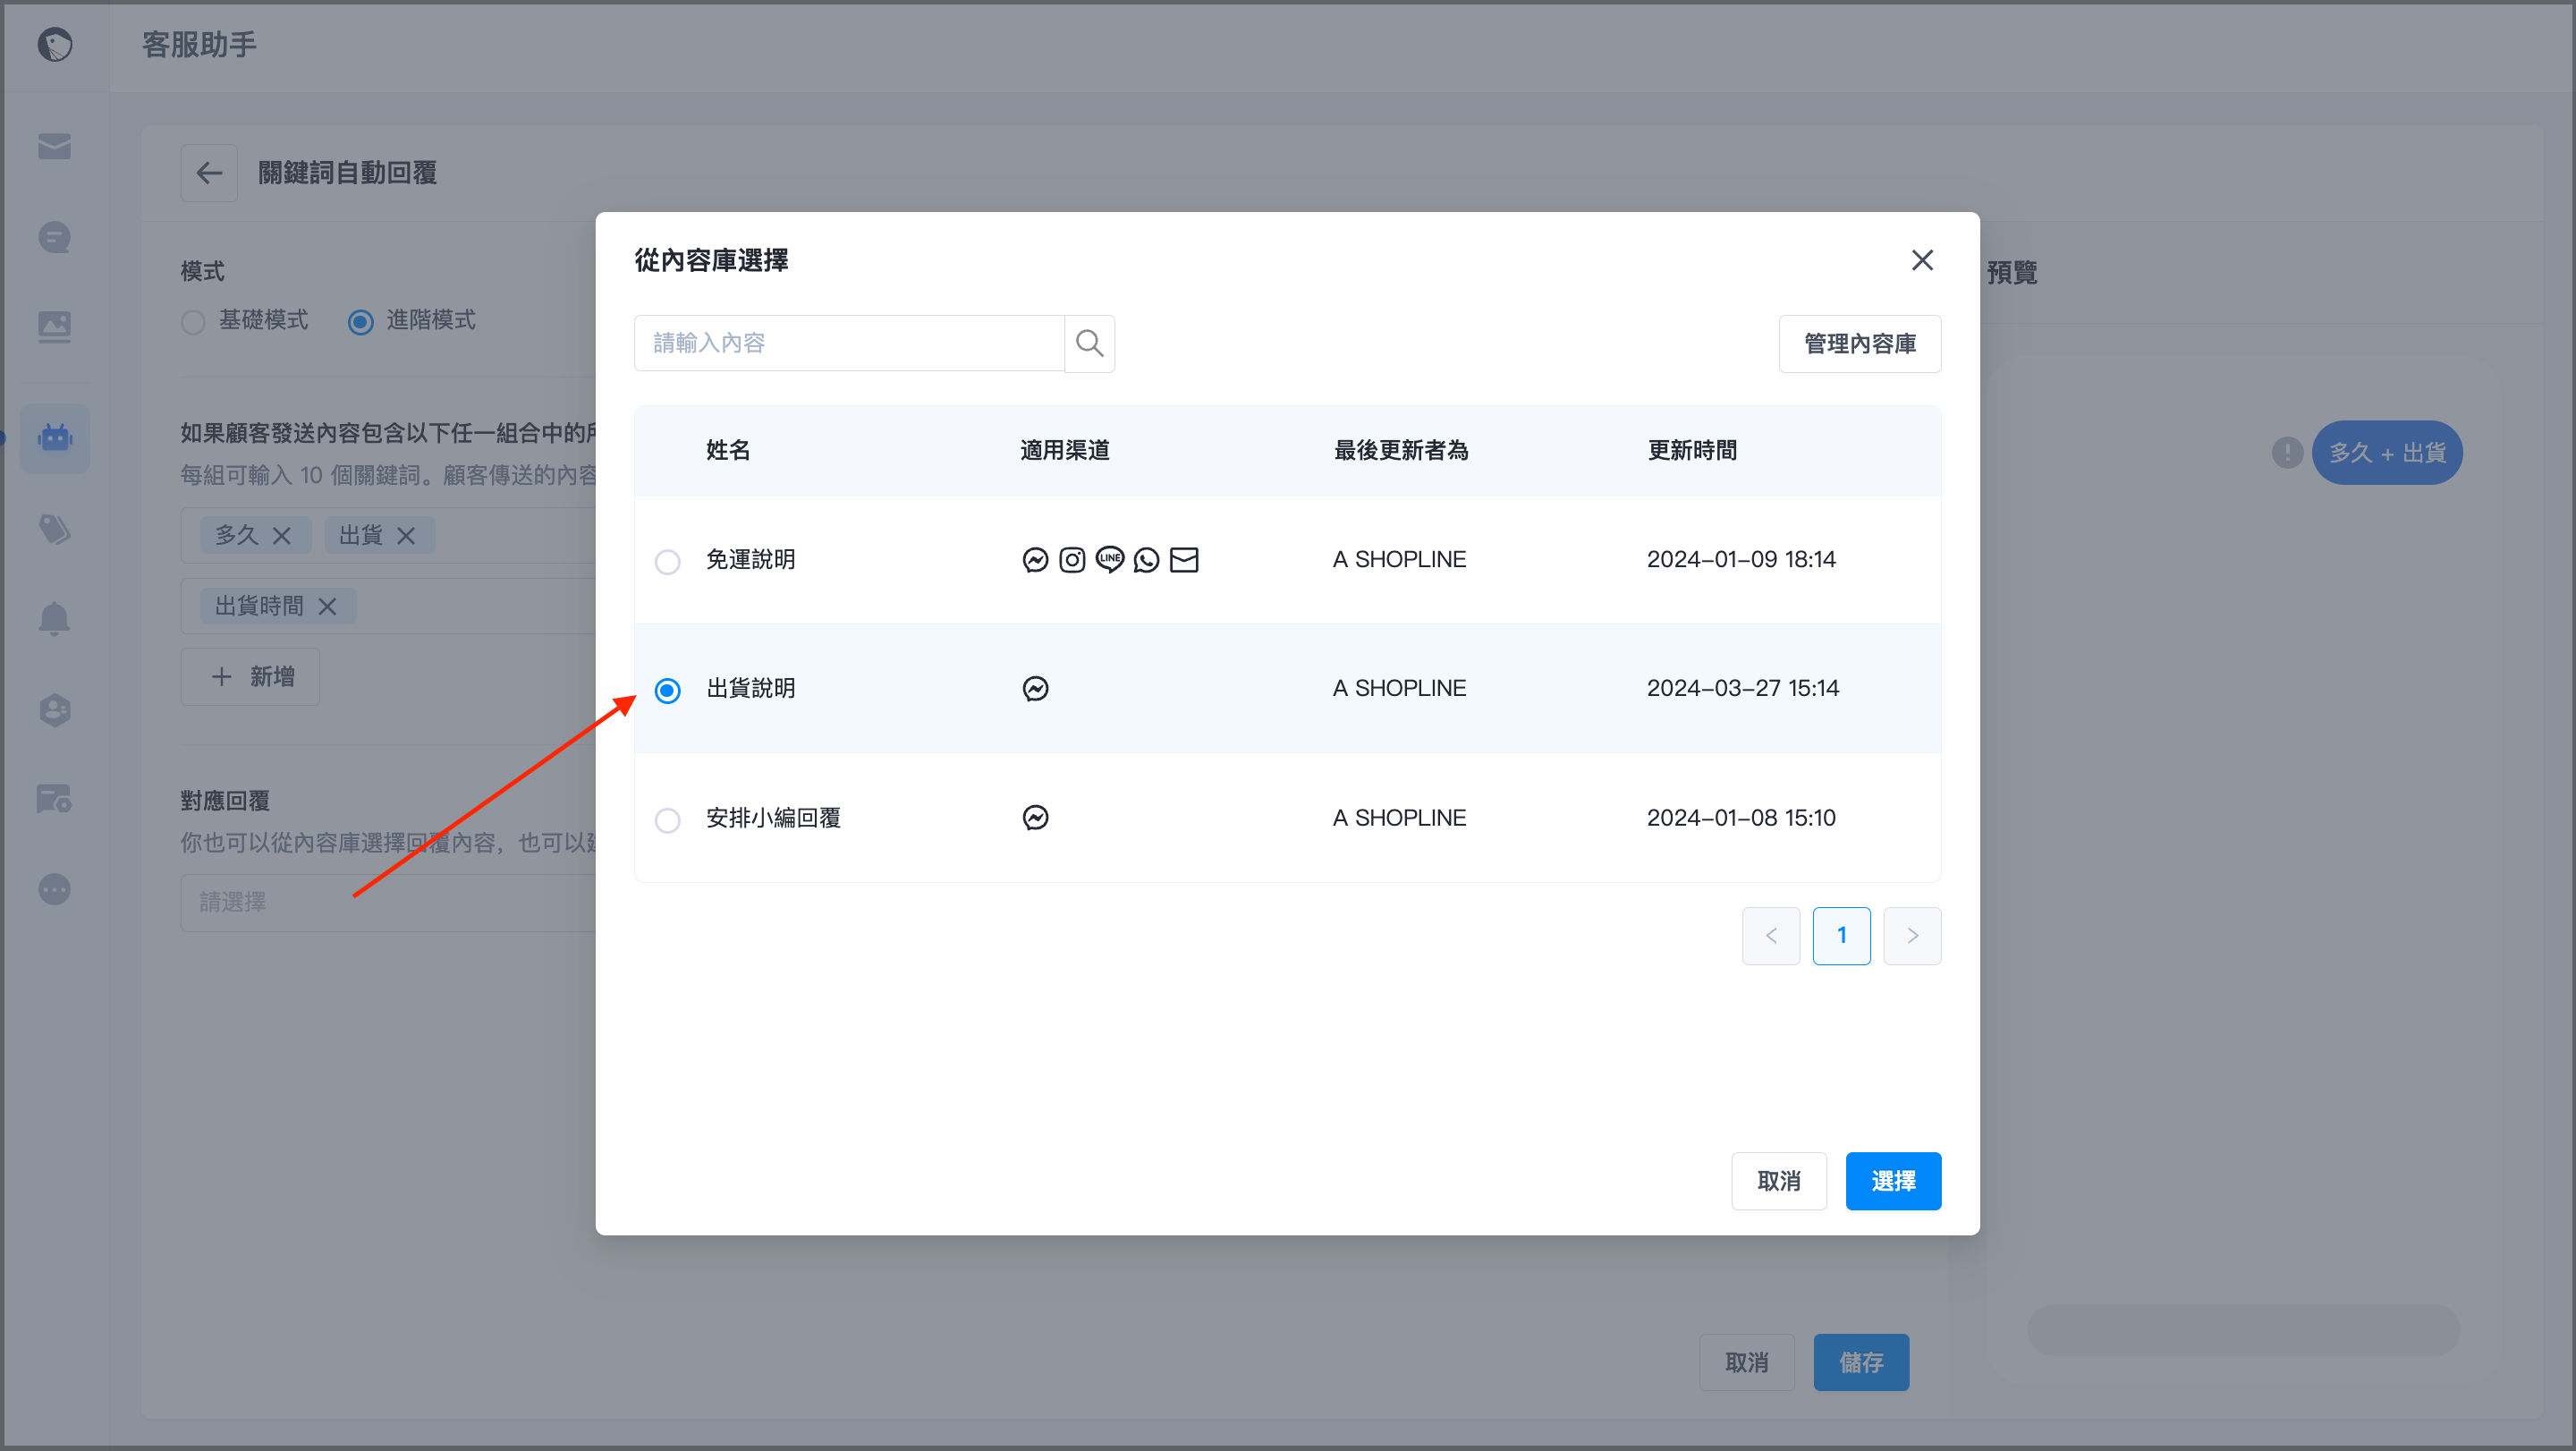The height and width of the screenshot is (1451, 2576).
Task: Click LINE icon in 免運說明 row
Action: pos(1109,559)
